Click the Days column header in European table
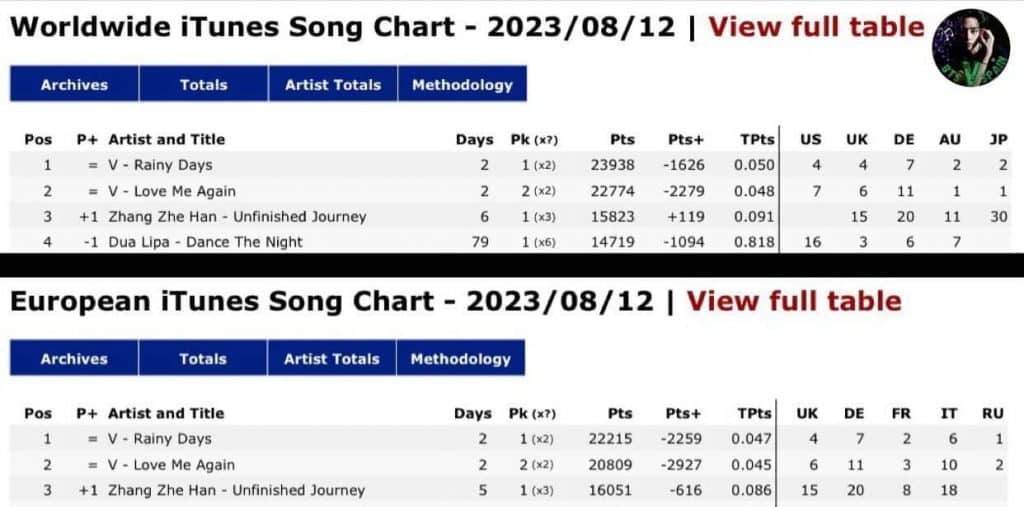 [472, 414]
